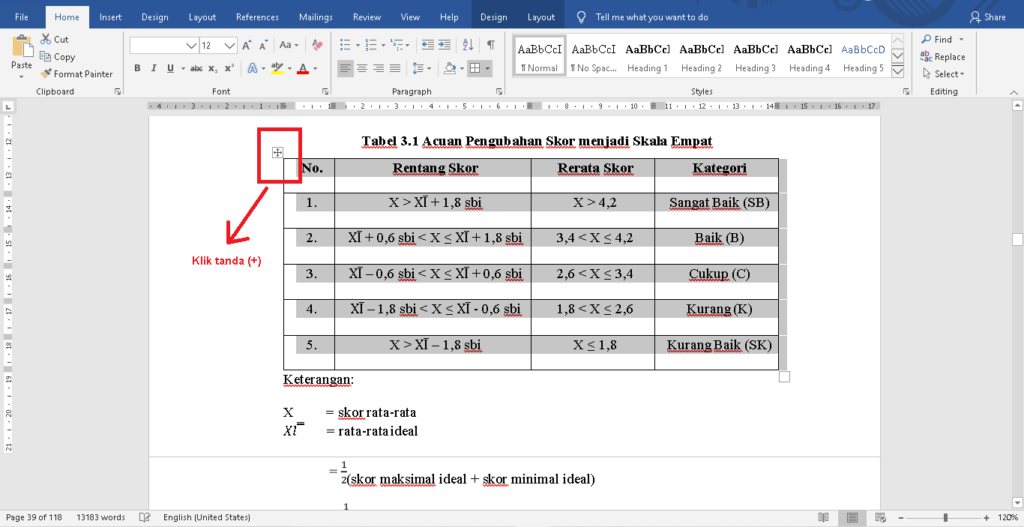The height and width of the screenshot is (527, 1024).
Task: Click the Copy icon
Action: click(x=45, y=57)
